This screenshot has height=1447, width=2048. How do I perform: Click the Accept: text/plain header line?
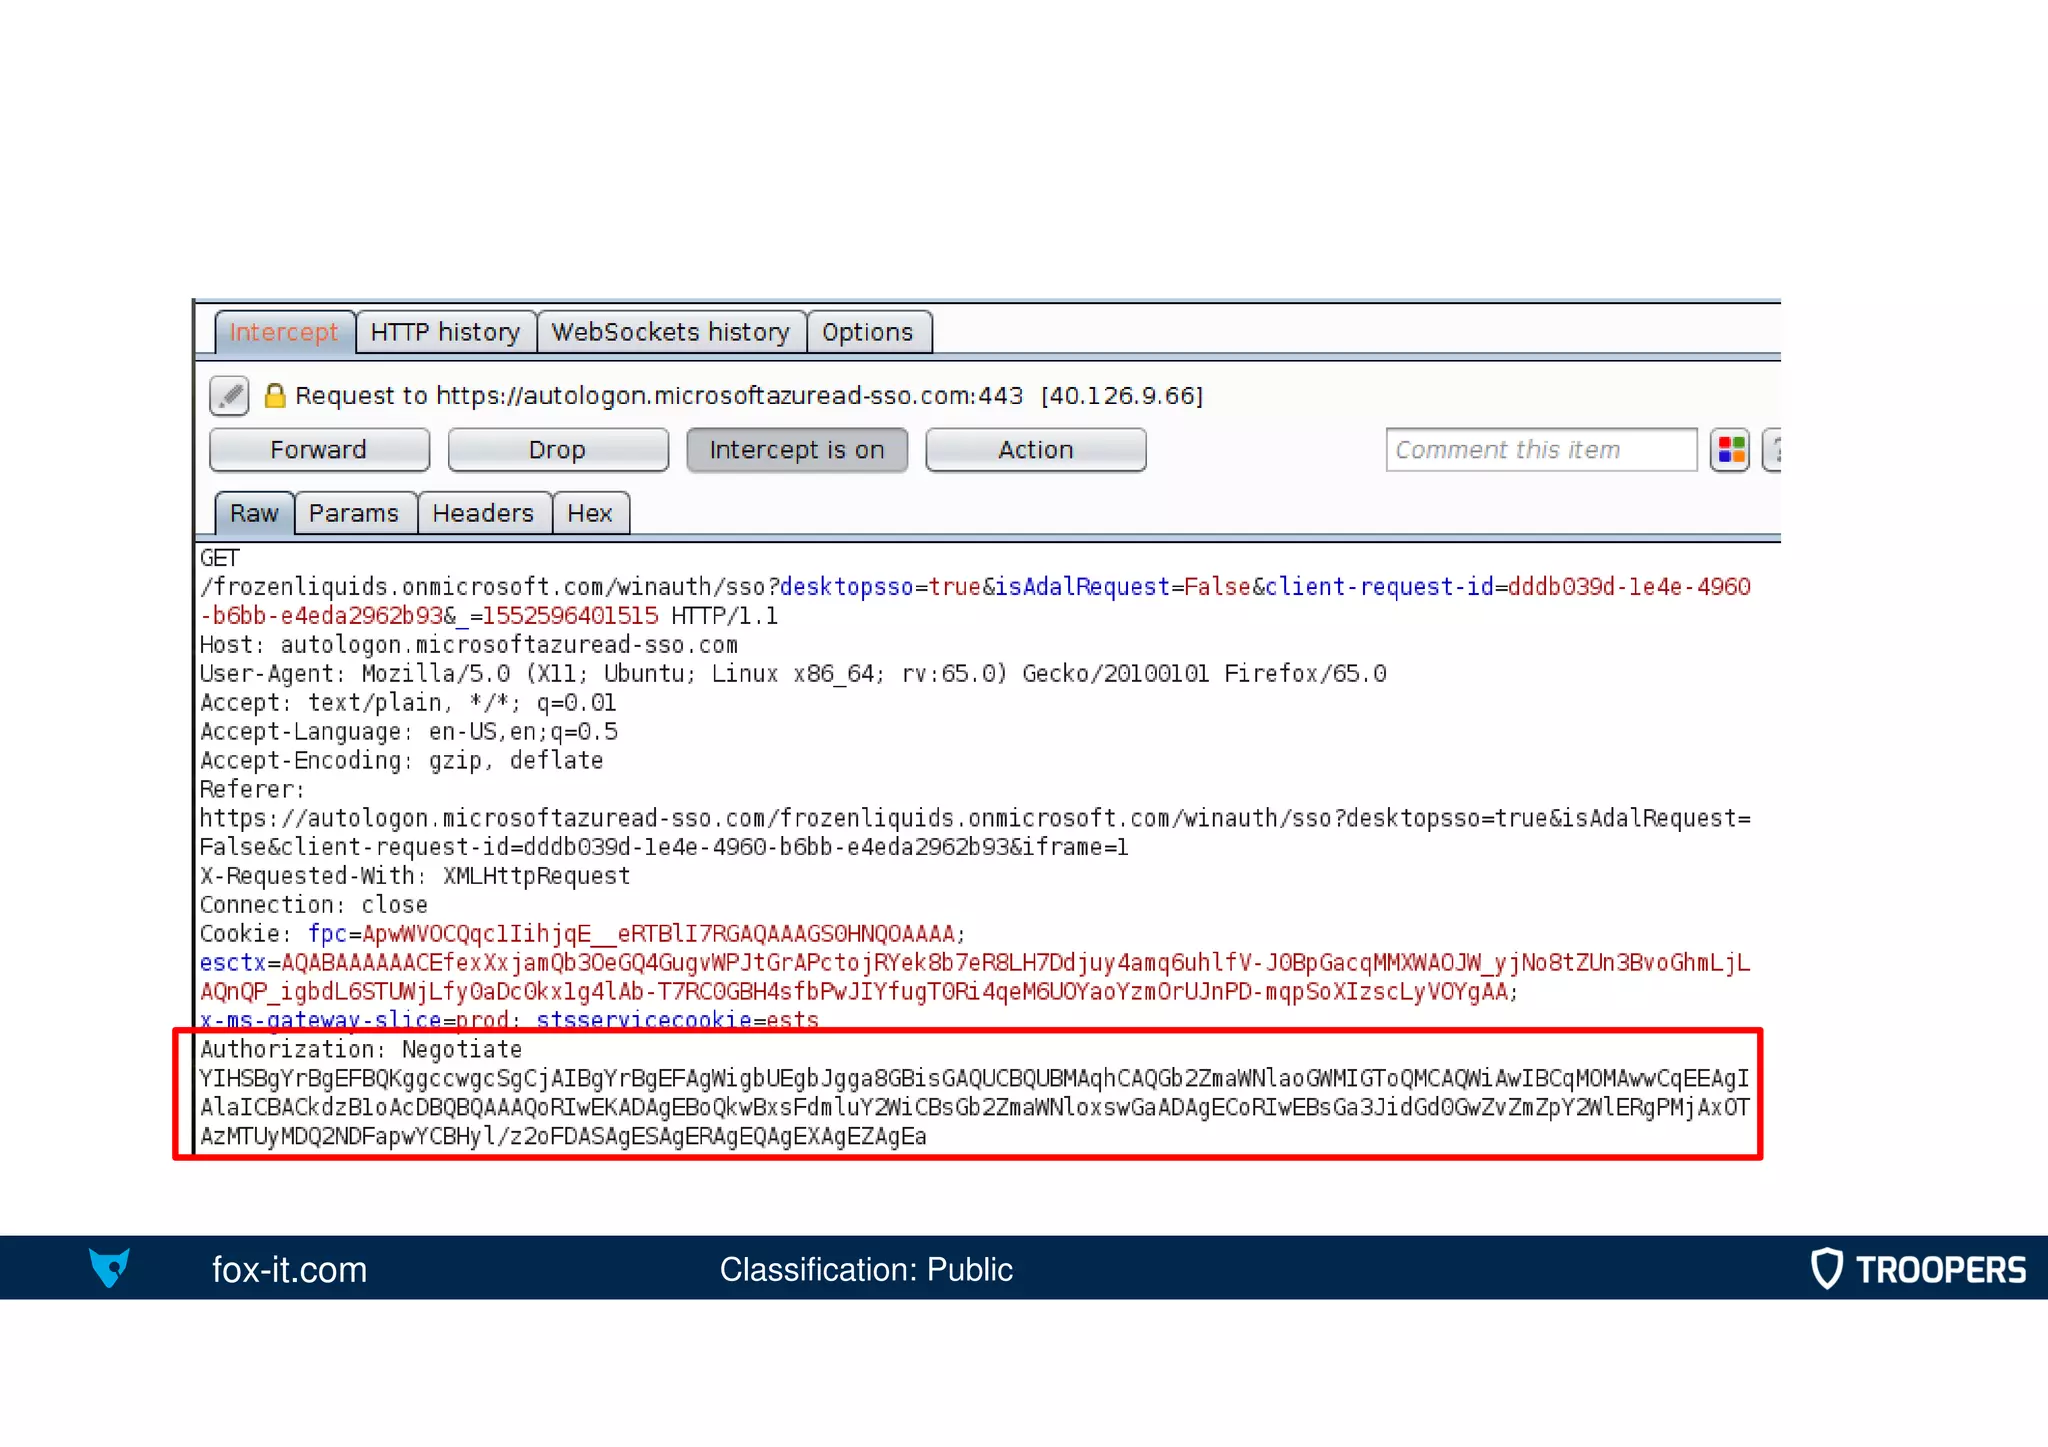pos(407,703)
